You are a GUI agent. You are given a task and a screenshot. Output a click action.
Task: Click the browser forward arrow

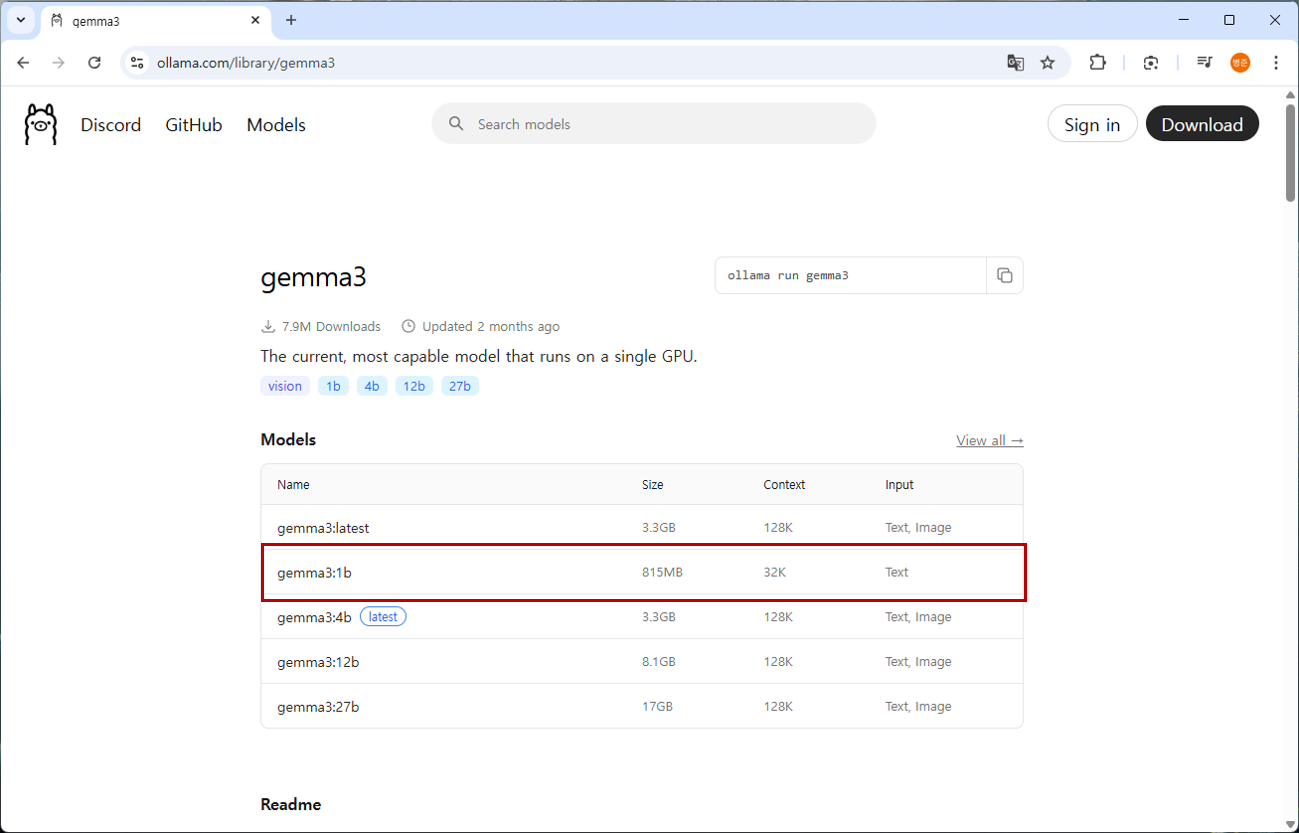pos(59,62)
